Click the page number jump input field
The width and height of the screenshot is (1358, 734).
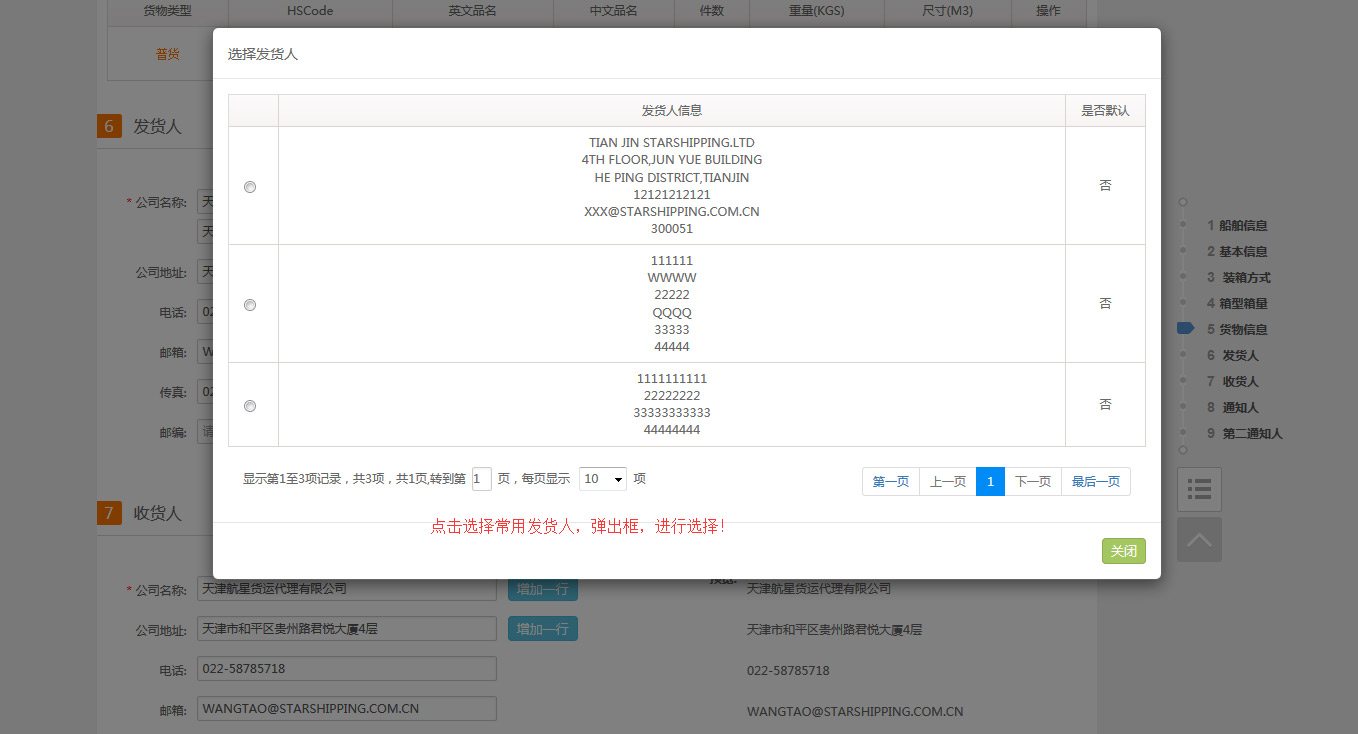pyautogui.click(x=482, y=479)
